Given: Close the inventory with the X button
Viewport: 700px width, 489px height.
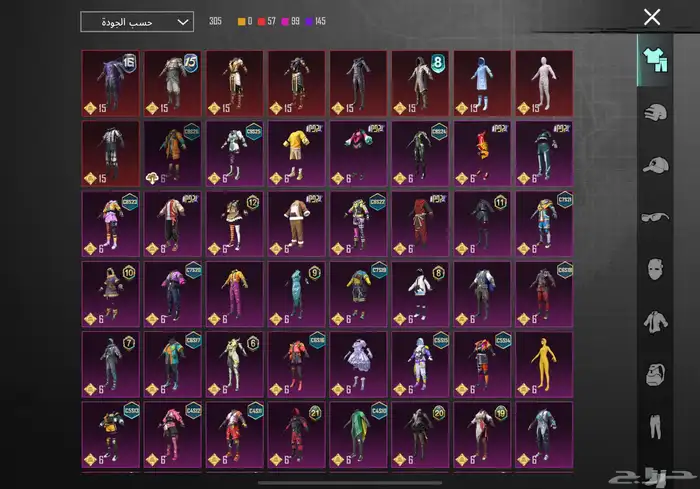Looking at the screenshot, I should click(x=652, y=17).
